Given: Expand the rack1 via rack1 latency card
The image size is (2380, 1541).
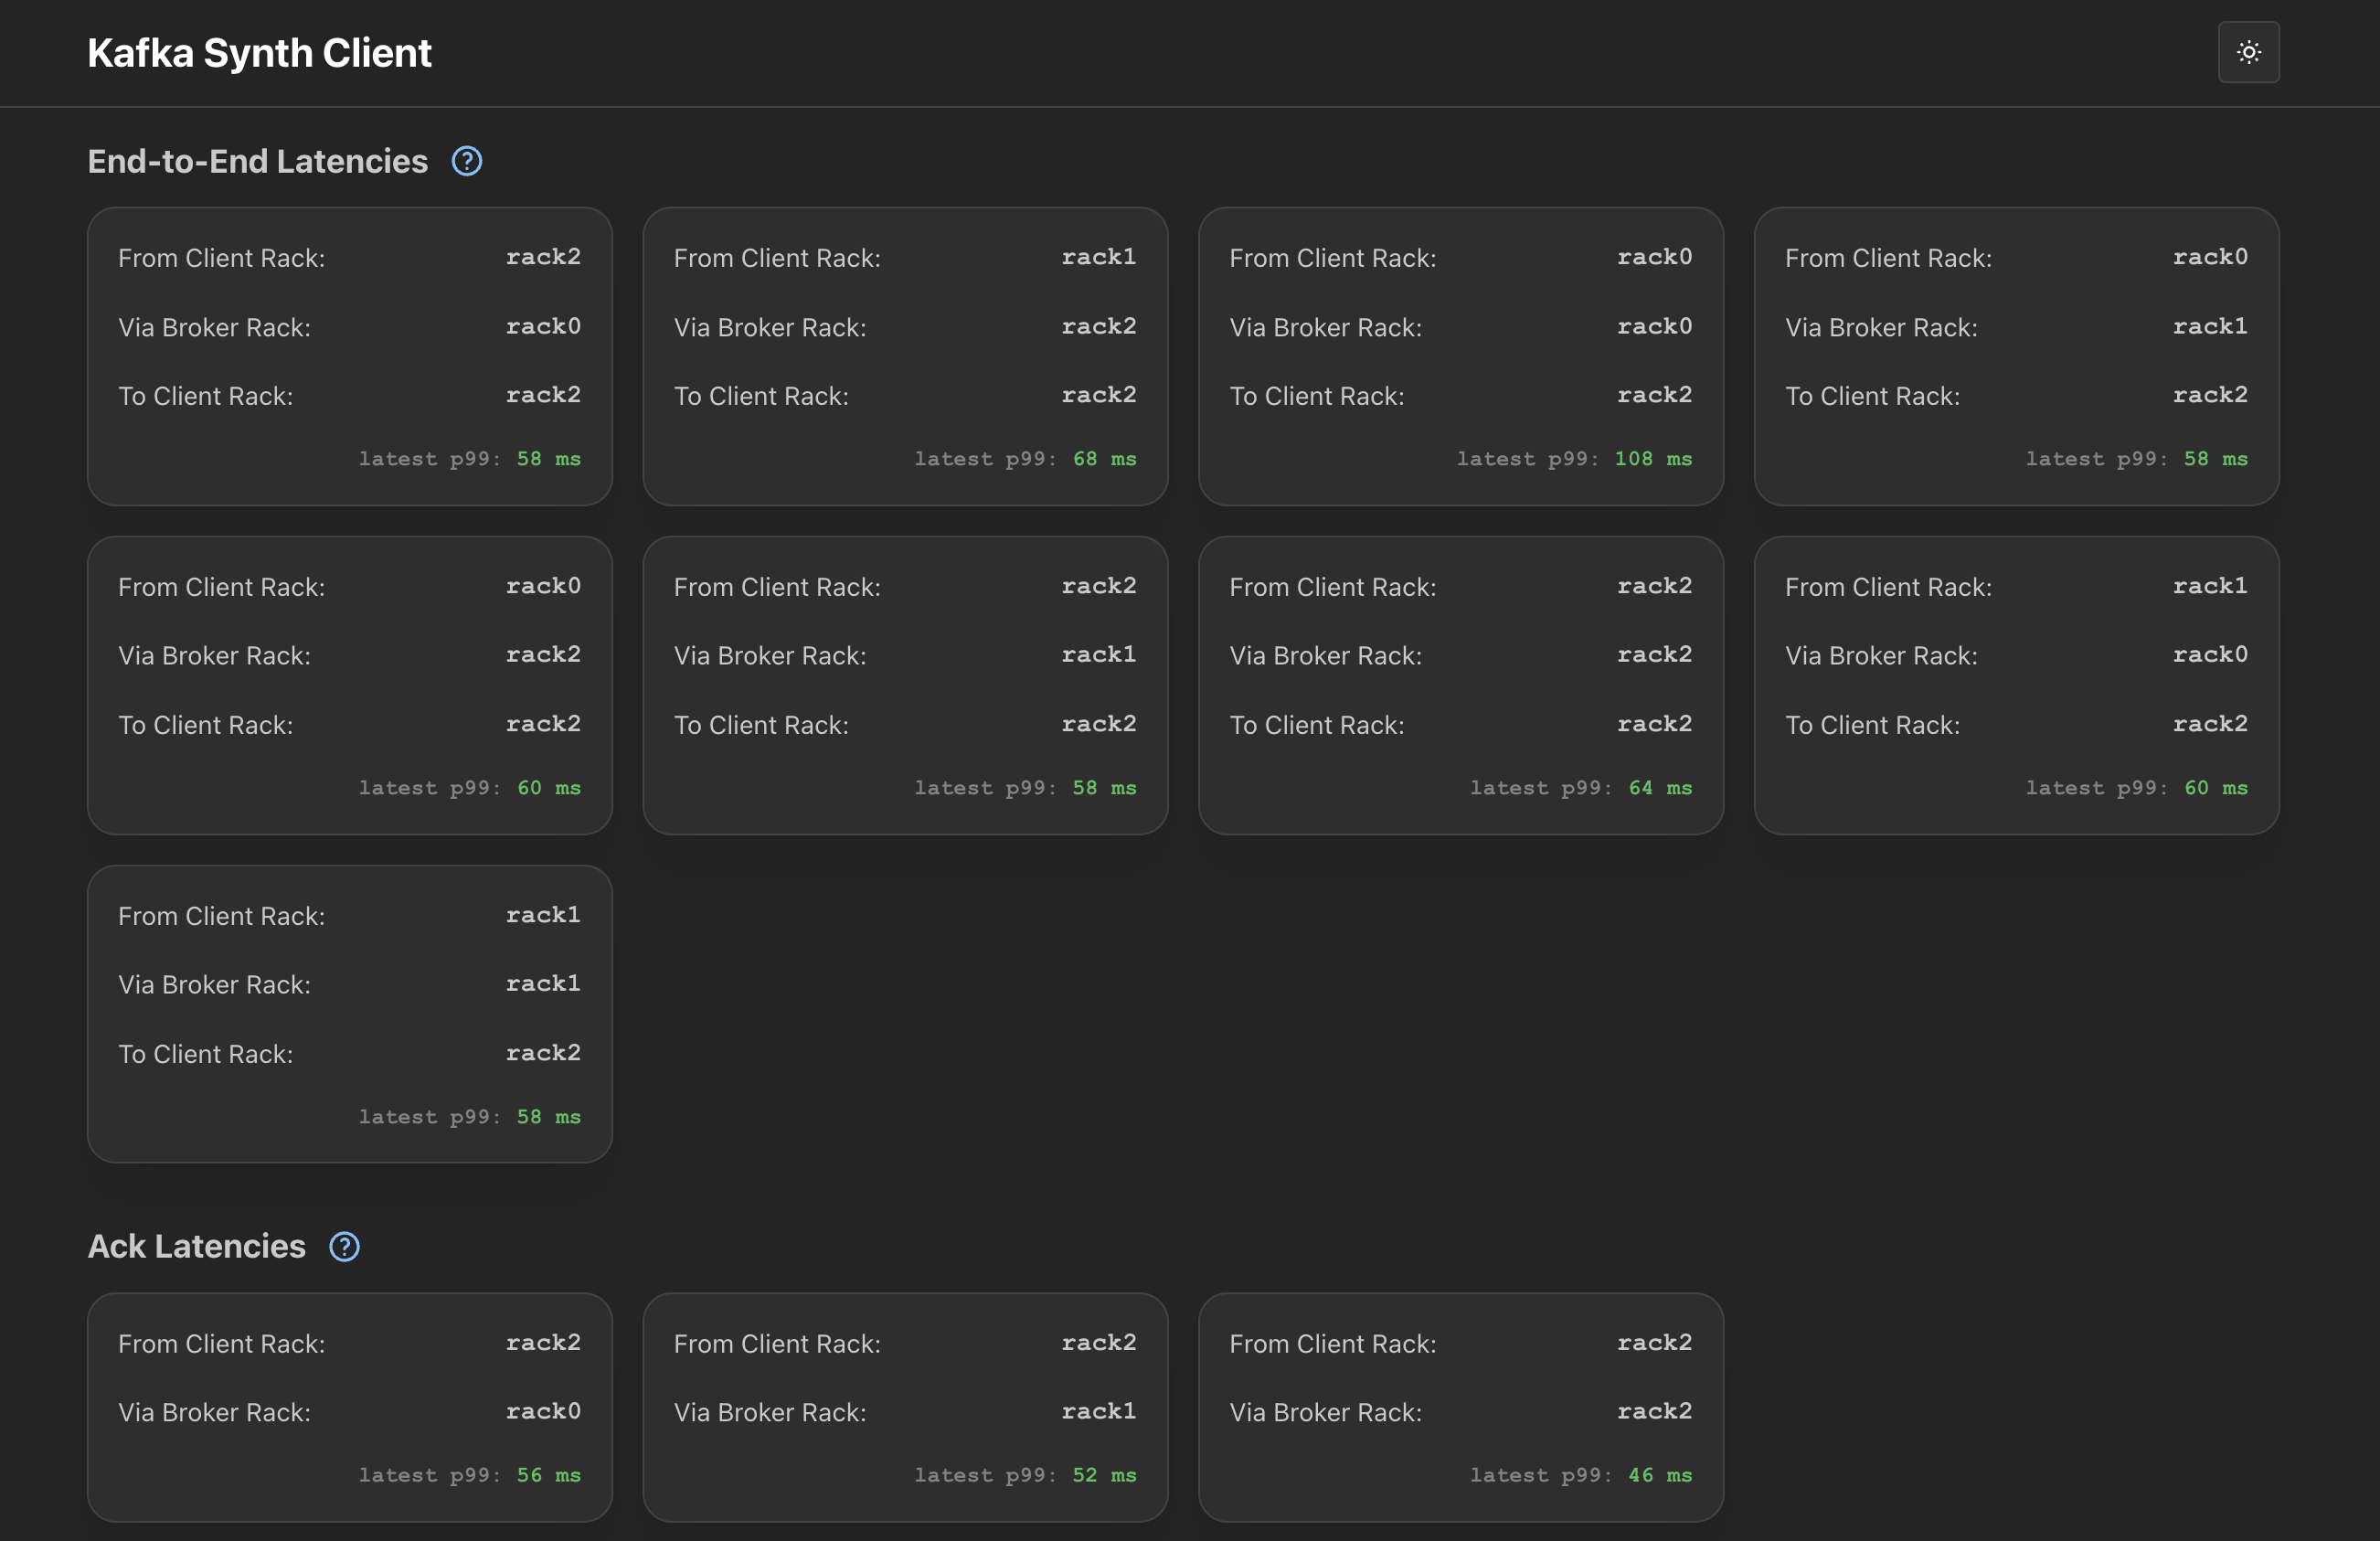Looking at the screenshot, I should coord(348,1014).
